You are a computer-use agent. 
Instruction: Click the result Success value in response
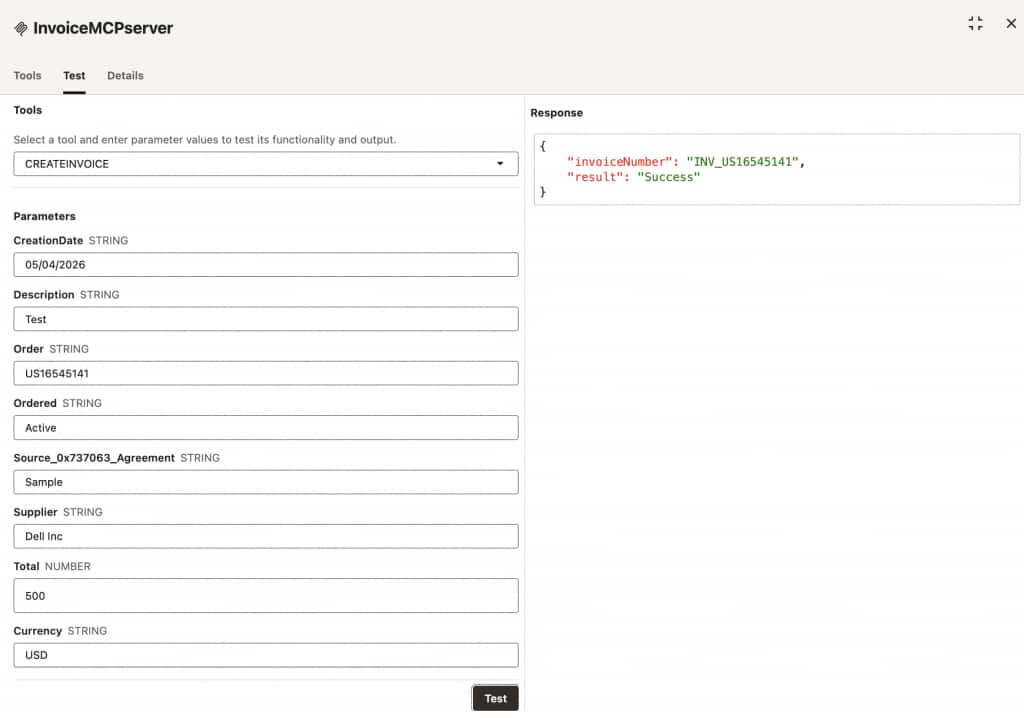668,177
